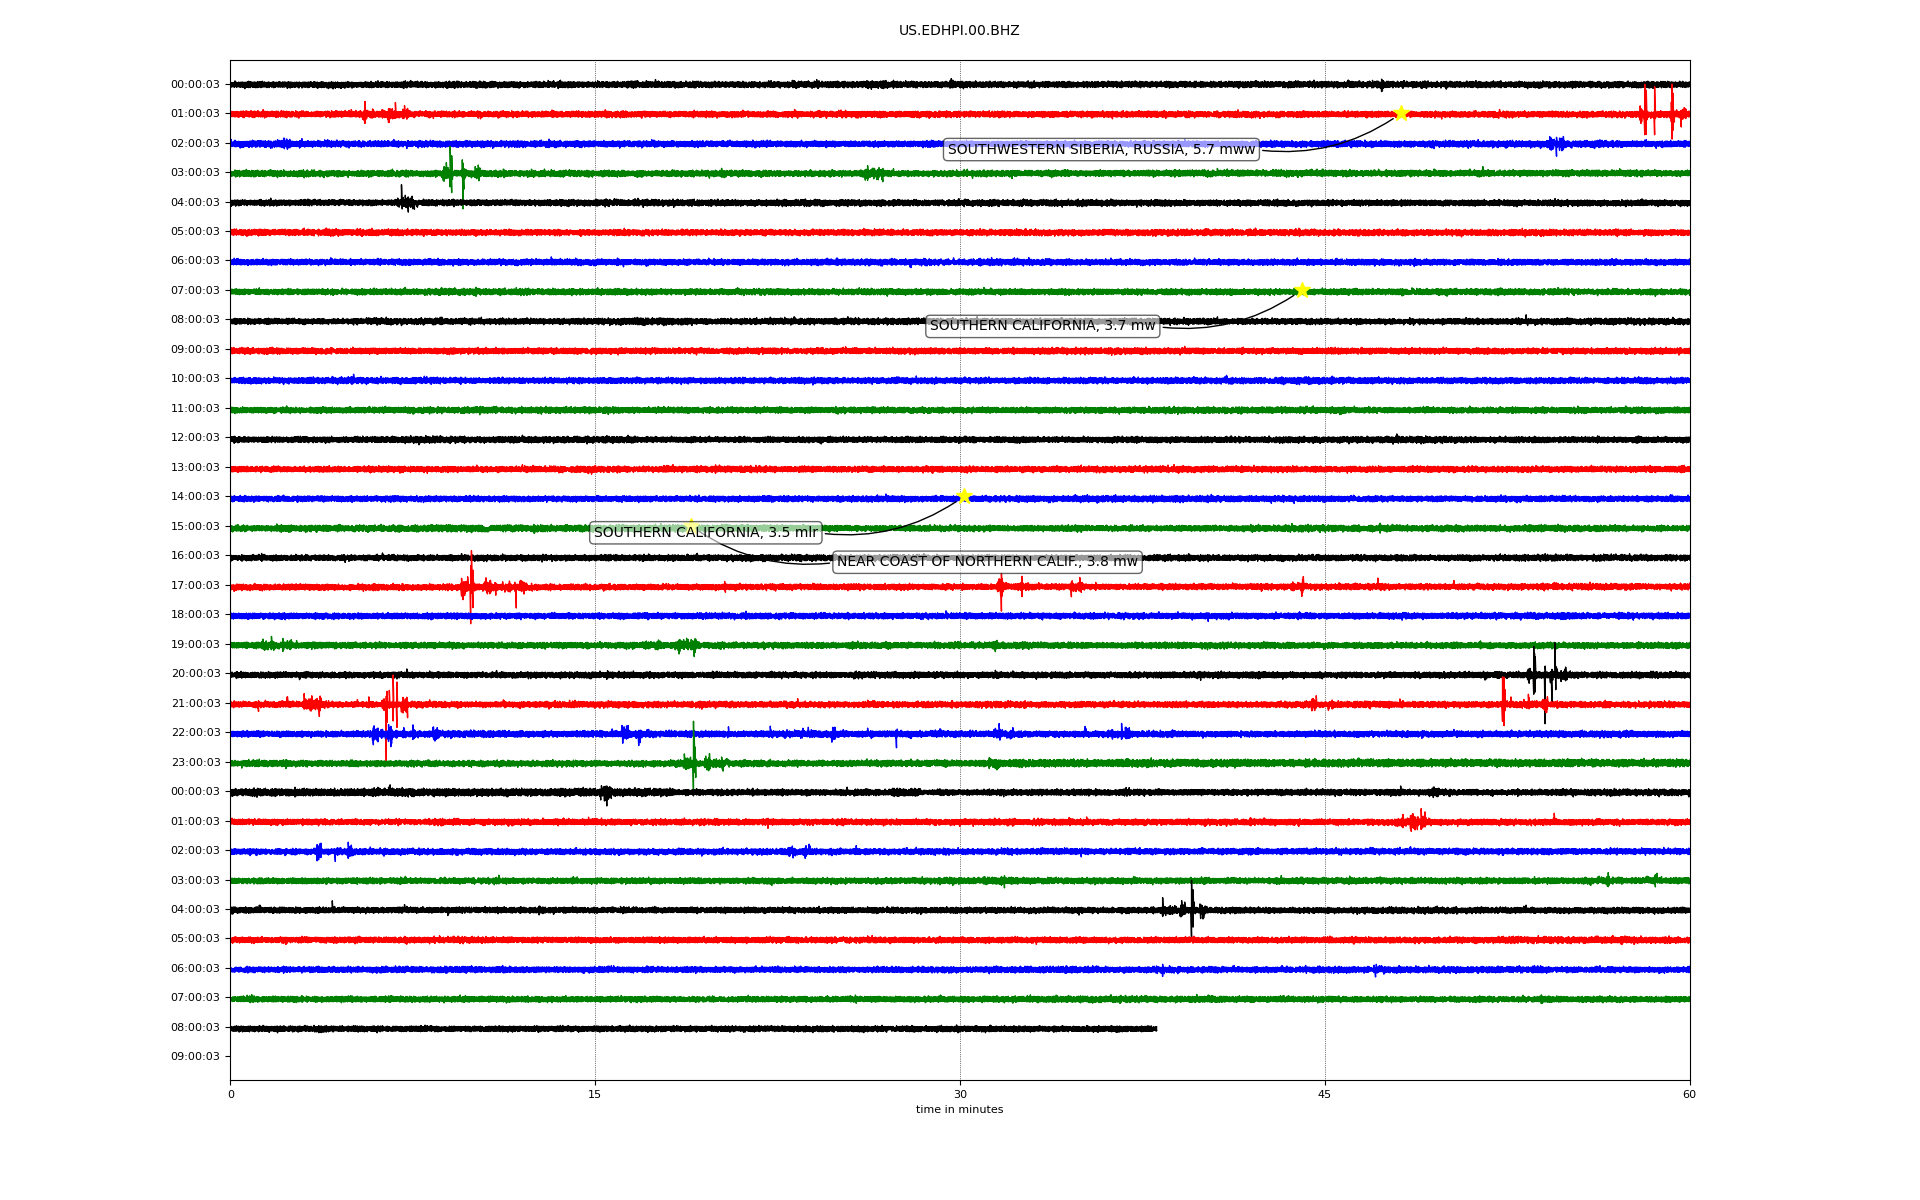Click the star marker beside the 3.5 mlr label
This screenshot has width=1920, height=1200.
pos(691,525)
